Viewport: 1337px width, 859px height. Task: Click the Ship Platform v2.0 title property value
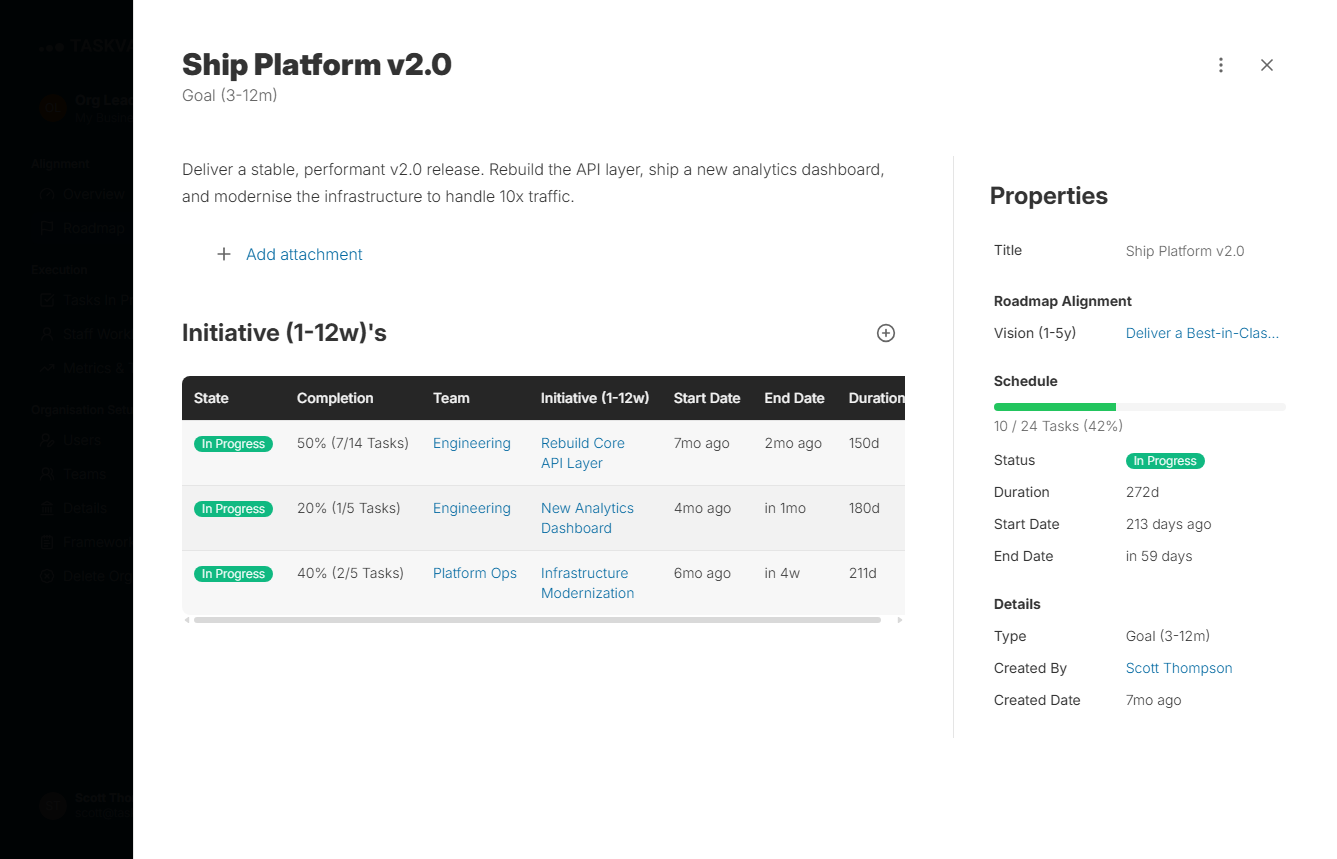coord(1185,251)
